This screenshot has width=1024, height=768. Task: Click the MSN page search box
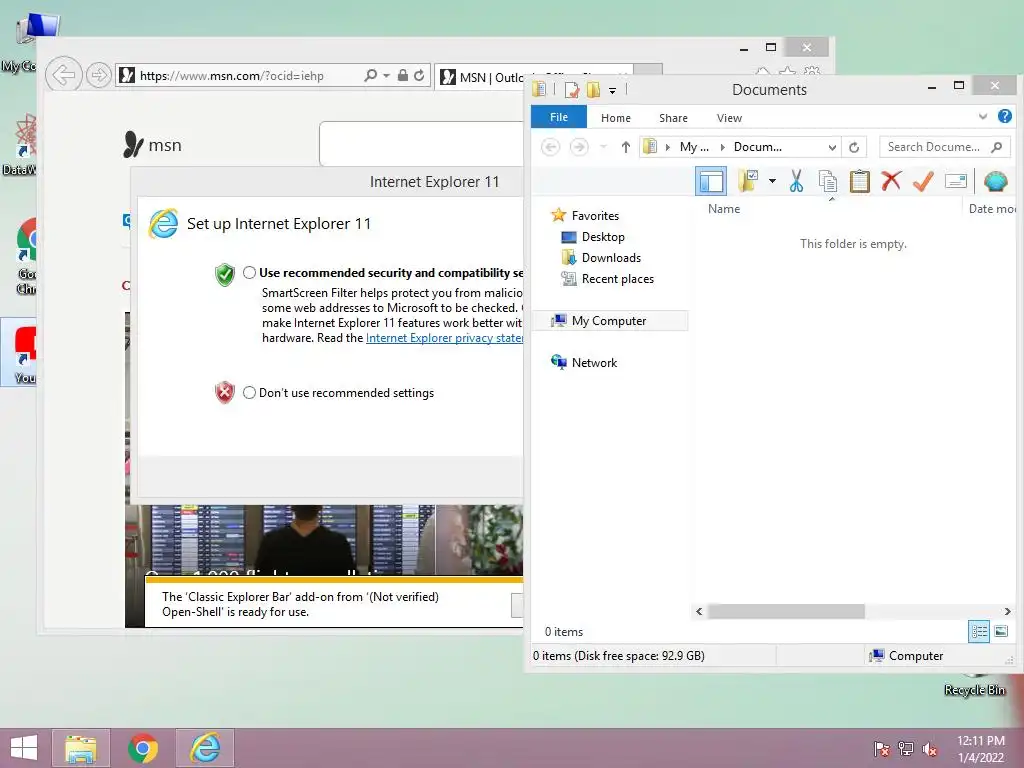tap(421, 144)
